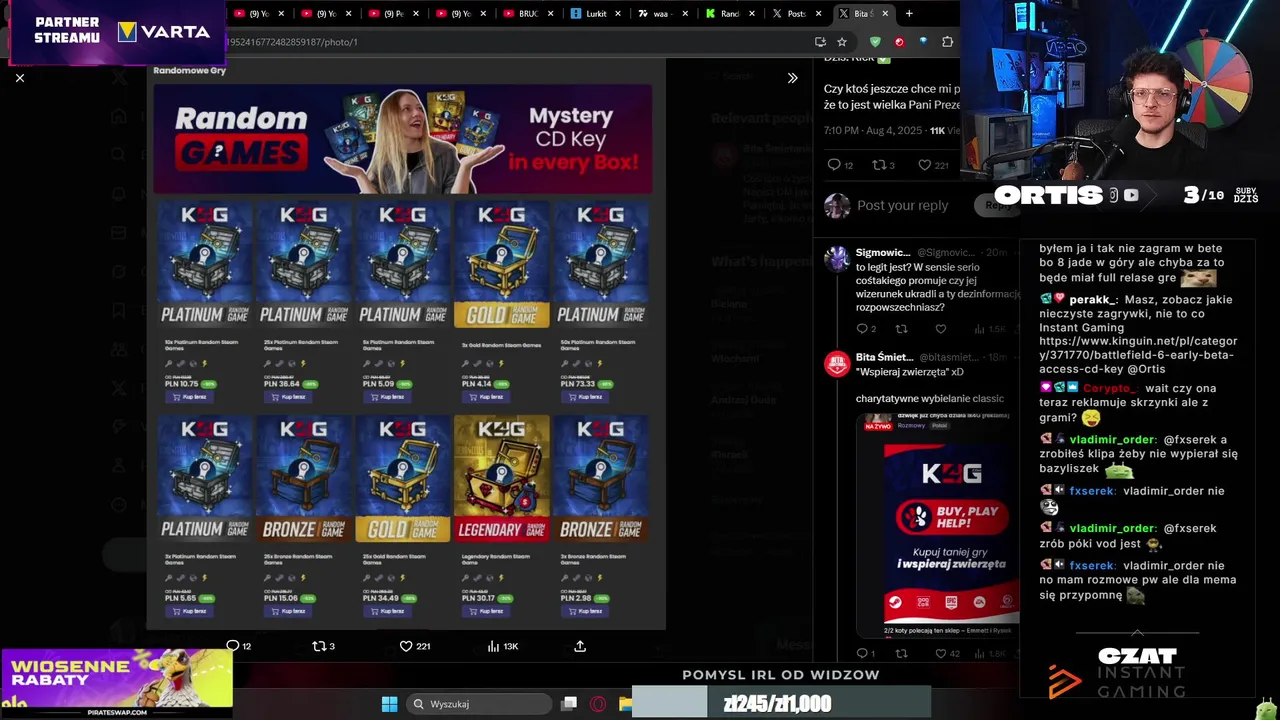Reply to Bita Śmietana's comment with bubble icon
Viewport: 1280px width, 720px height.
(862, 653)
